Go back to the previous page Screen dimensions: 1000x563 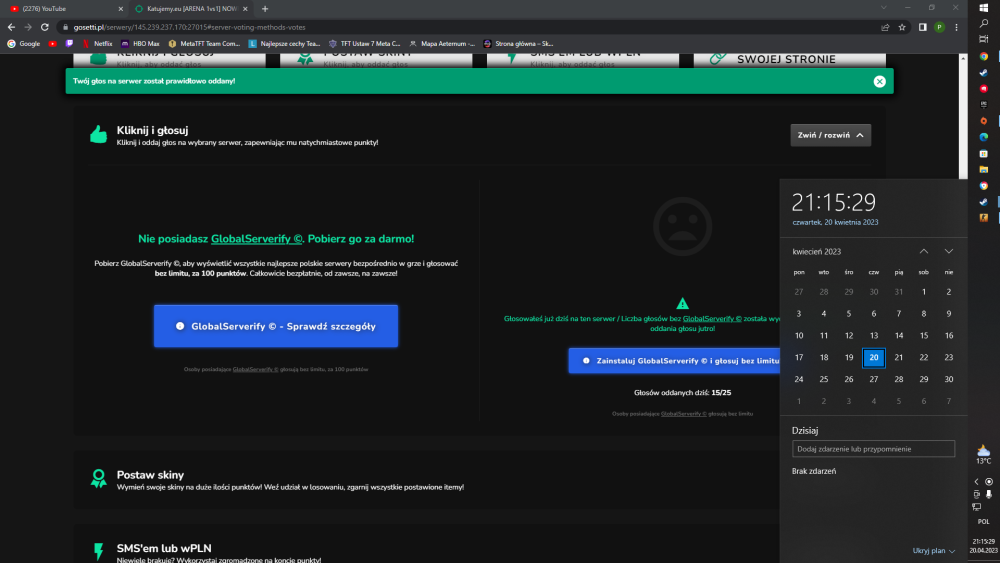pos(11,27)
